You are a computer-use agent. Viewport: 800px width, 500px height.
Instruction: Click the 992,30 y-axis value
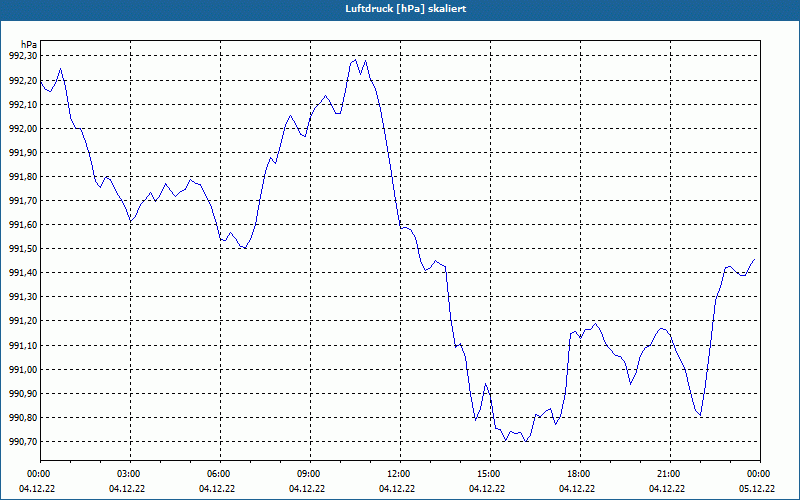23,56
